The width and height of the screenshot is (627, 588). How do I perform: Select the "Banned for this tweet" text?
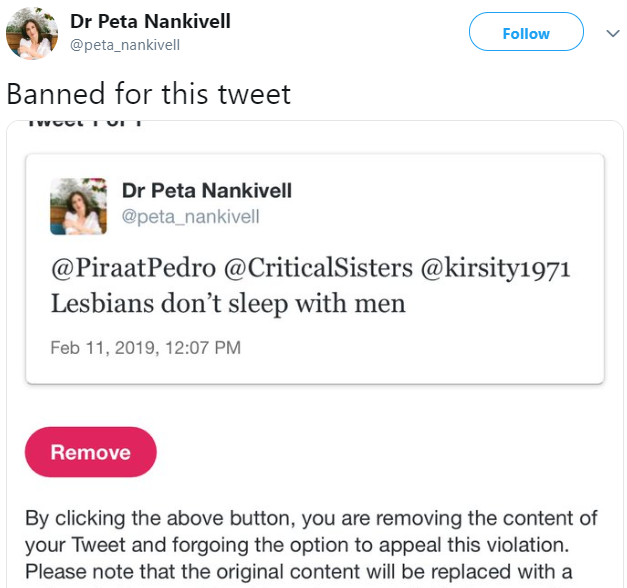[148, 94]
